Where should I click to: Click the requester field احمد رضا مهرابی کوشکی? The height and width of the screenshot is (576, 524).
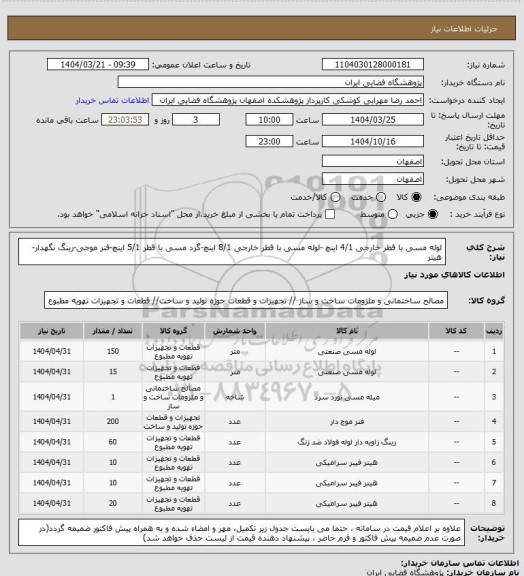[288, 100]
